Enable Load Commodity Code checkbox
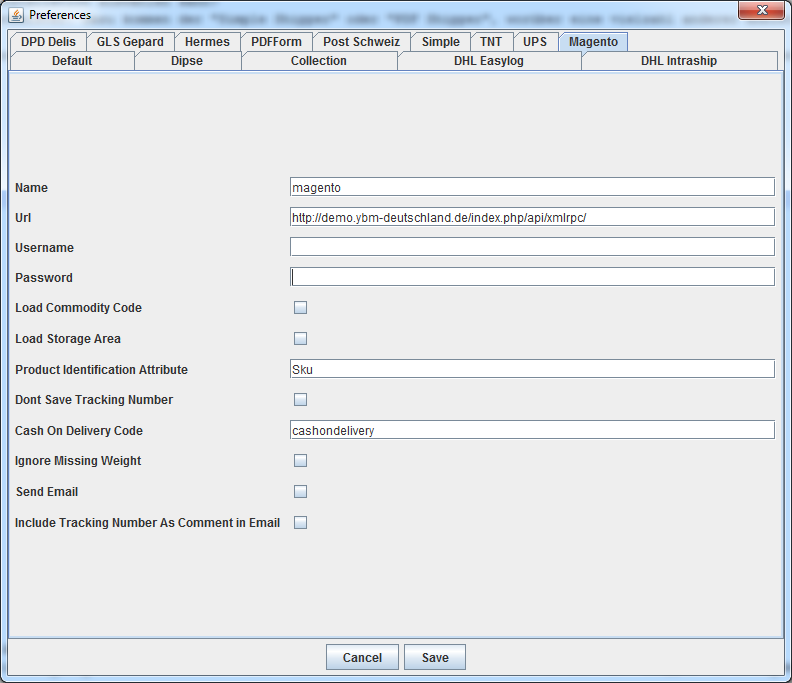Viewport: 792px width, 683px height. (301, 308)
